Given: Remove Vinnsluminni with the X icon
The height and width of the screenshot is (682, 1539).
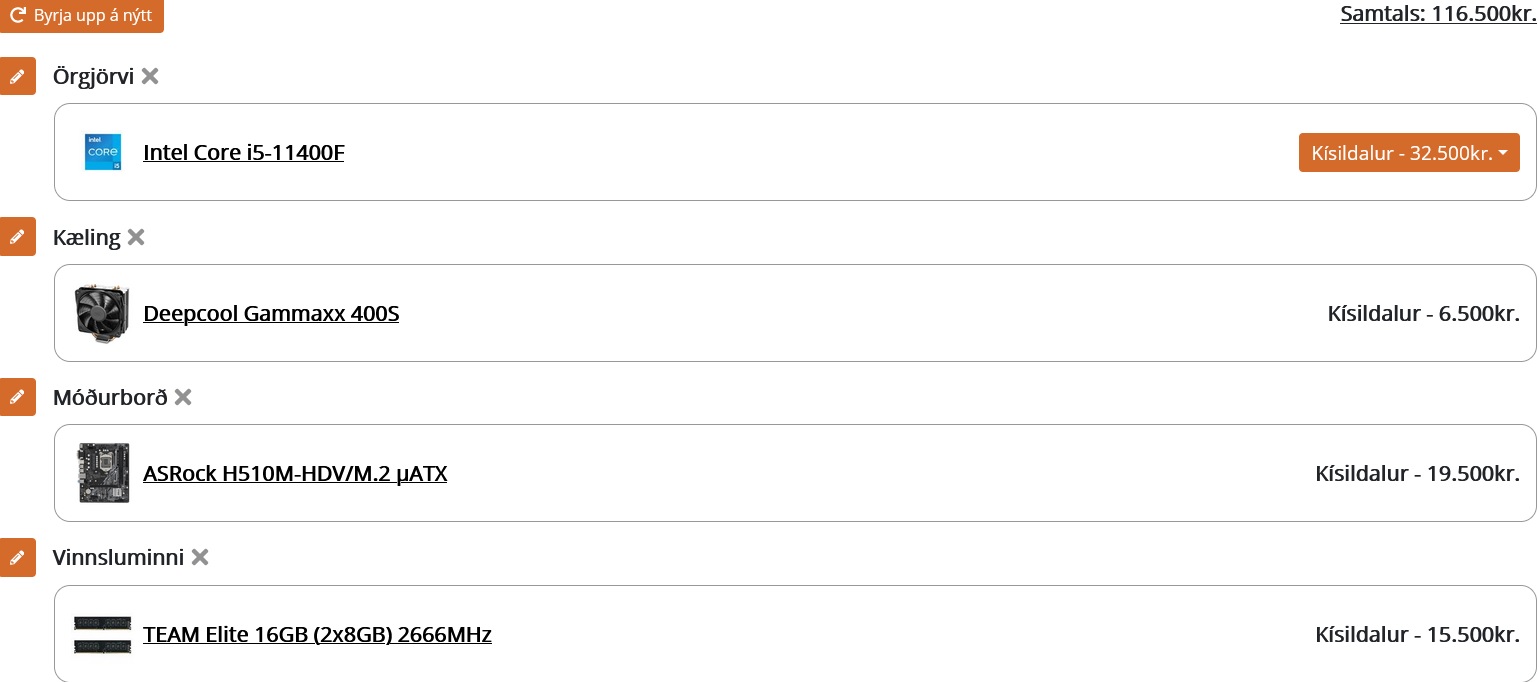Looking at the screenshot, I should 200,557.
